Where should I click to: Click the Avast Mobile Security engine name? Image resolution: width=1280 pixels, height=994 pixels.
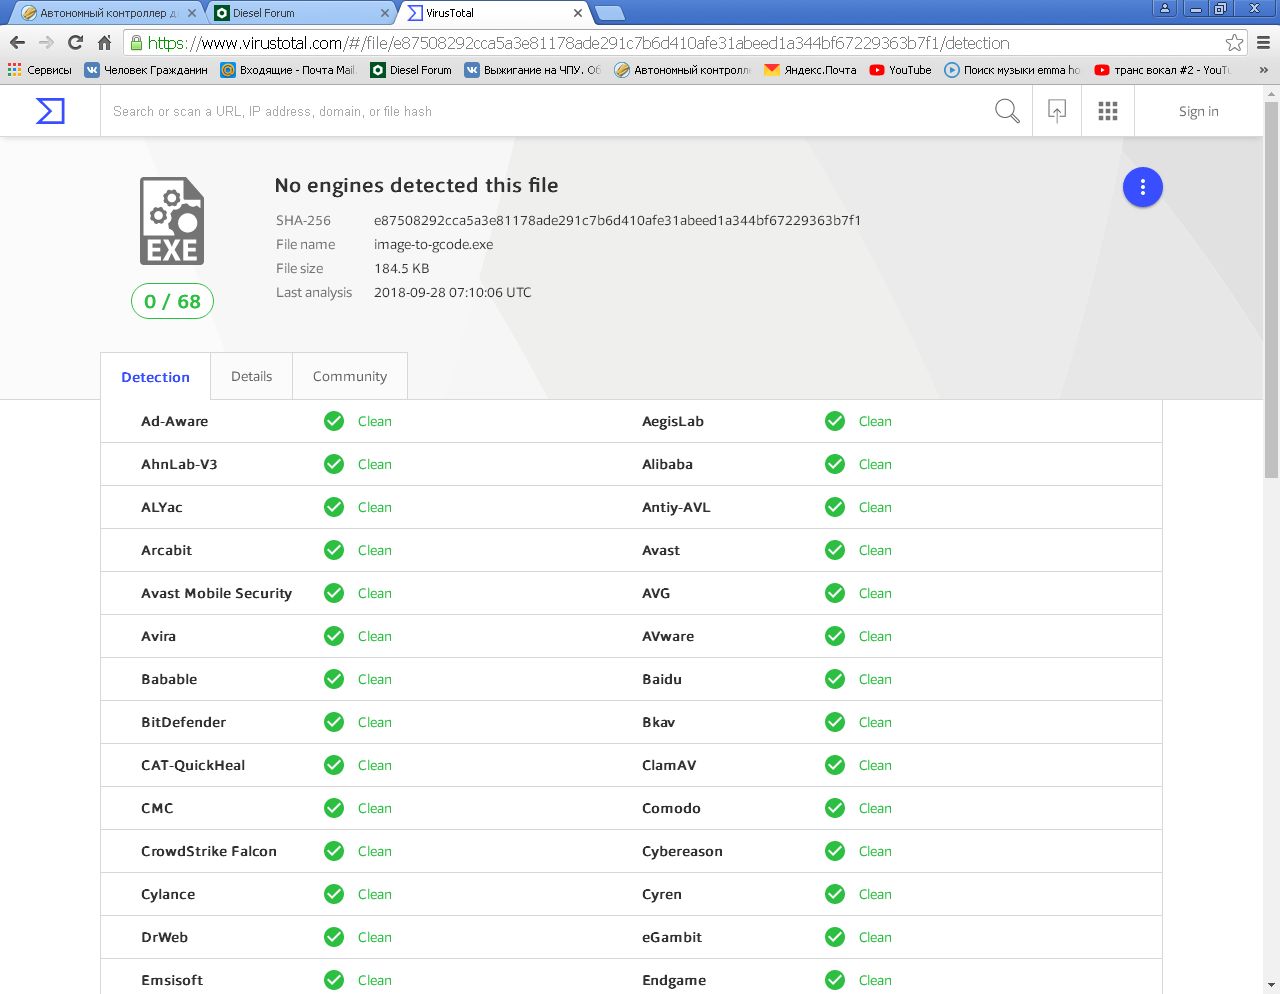pos(216,593)
